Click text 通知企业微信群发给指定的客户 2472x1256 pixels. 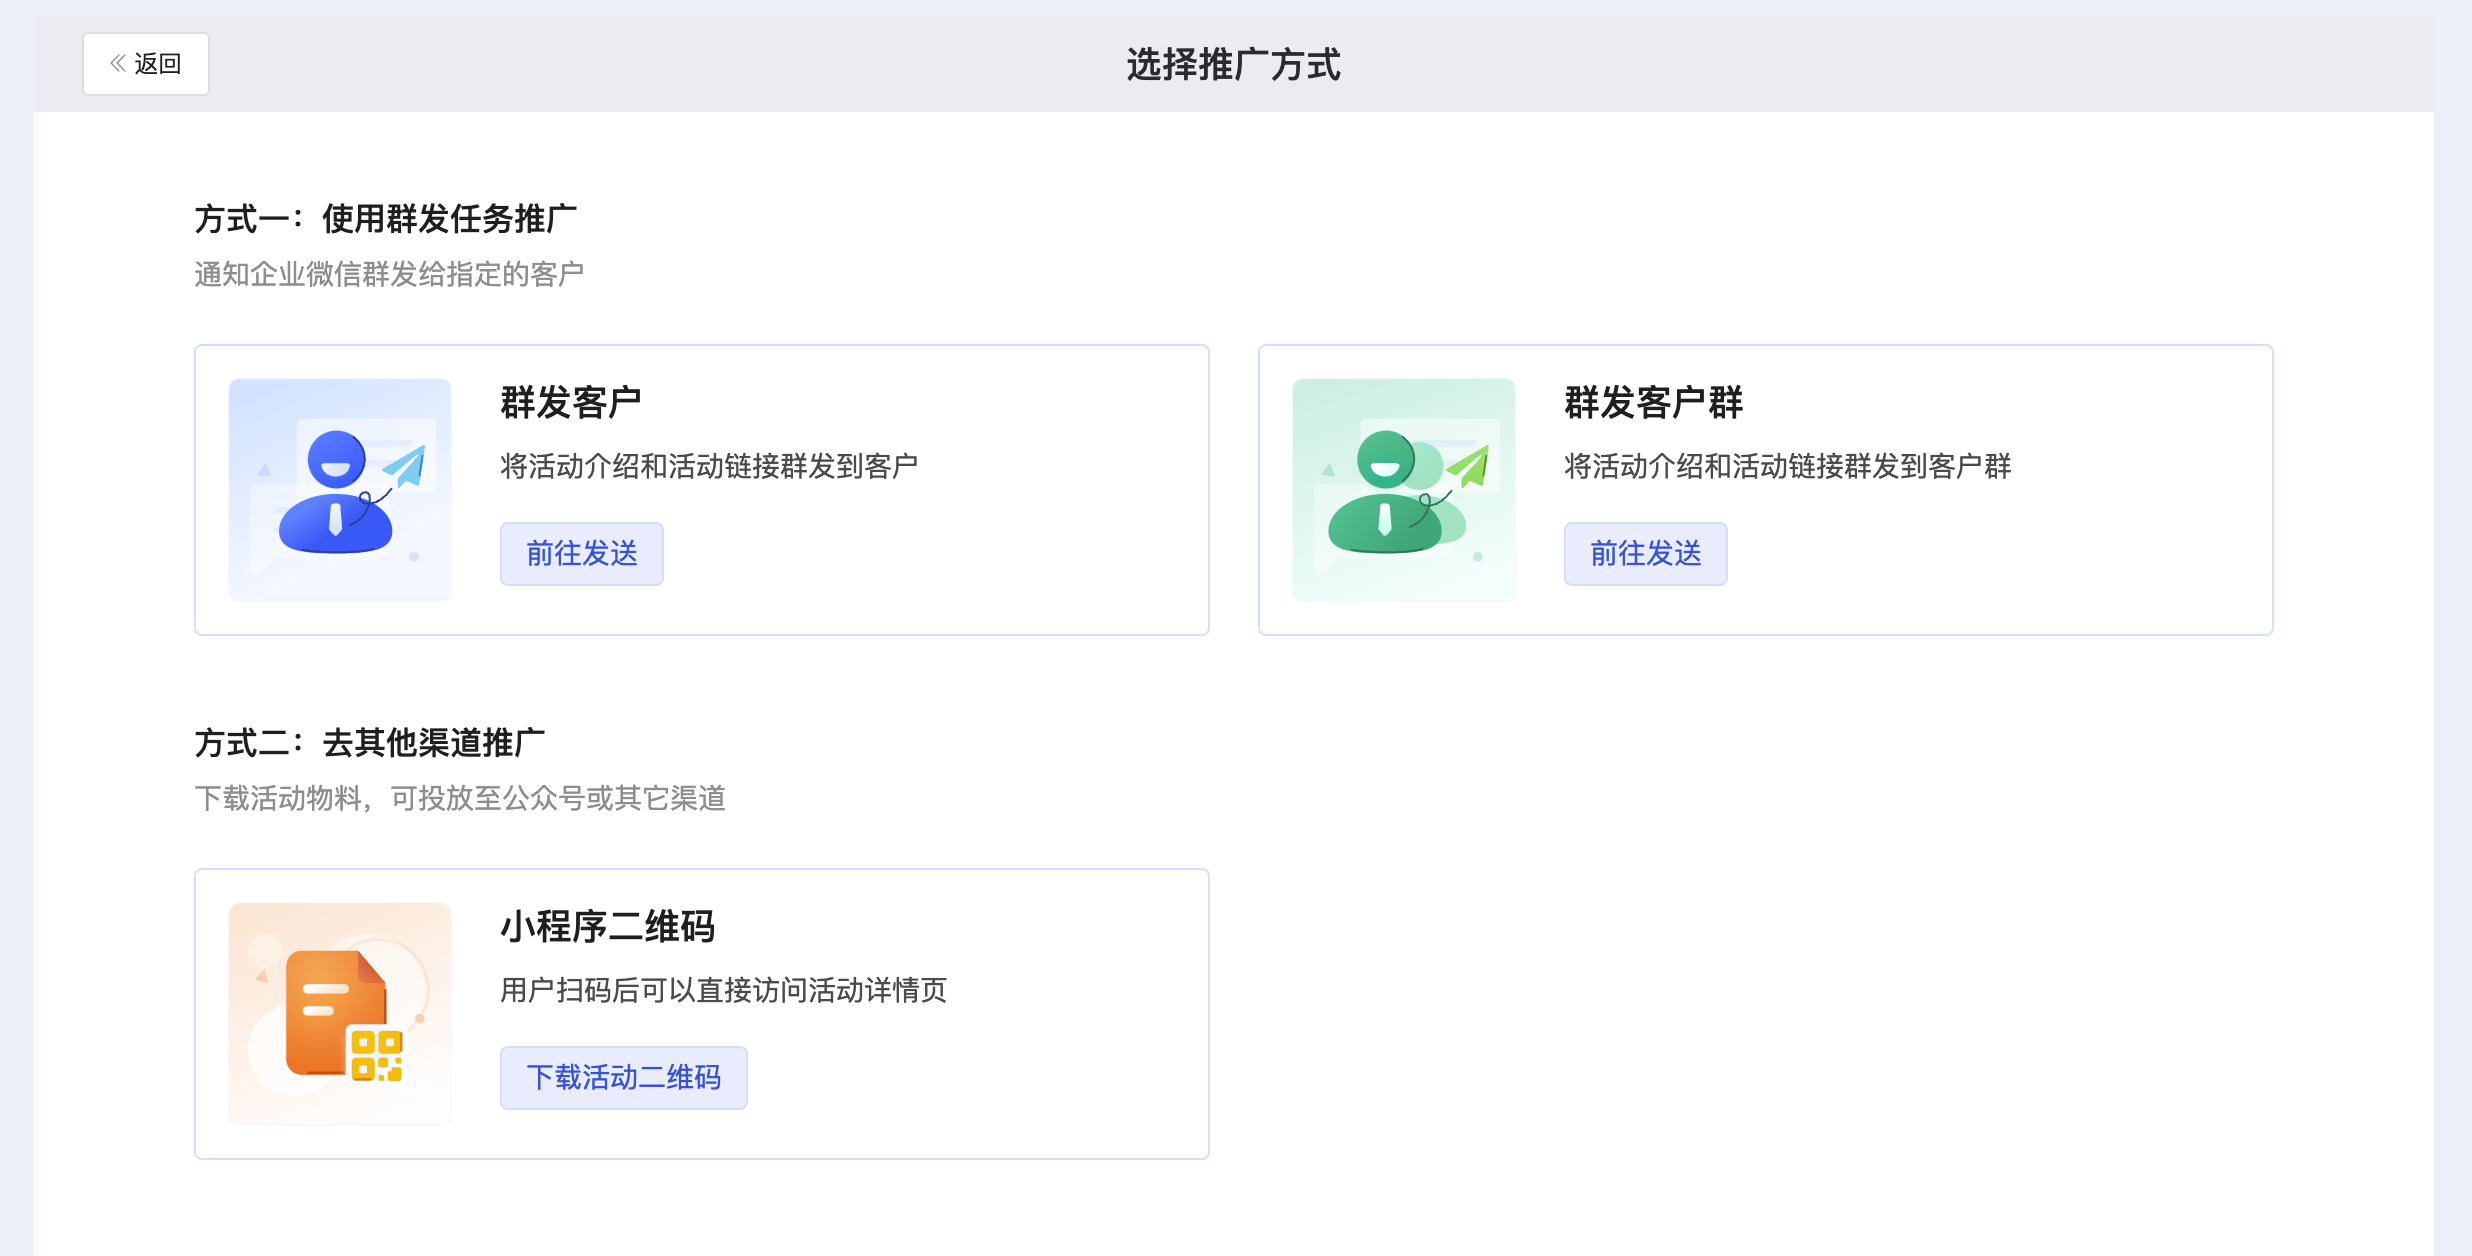tap(389, 274)
